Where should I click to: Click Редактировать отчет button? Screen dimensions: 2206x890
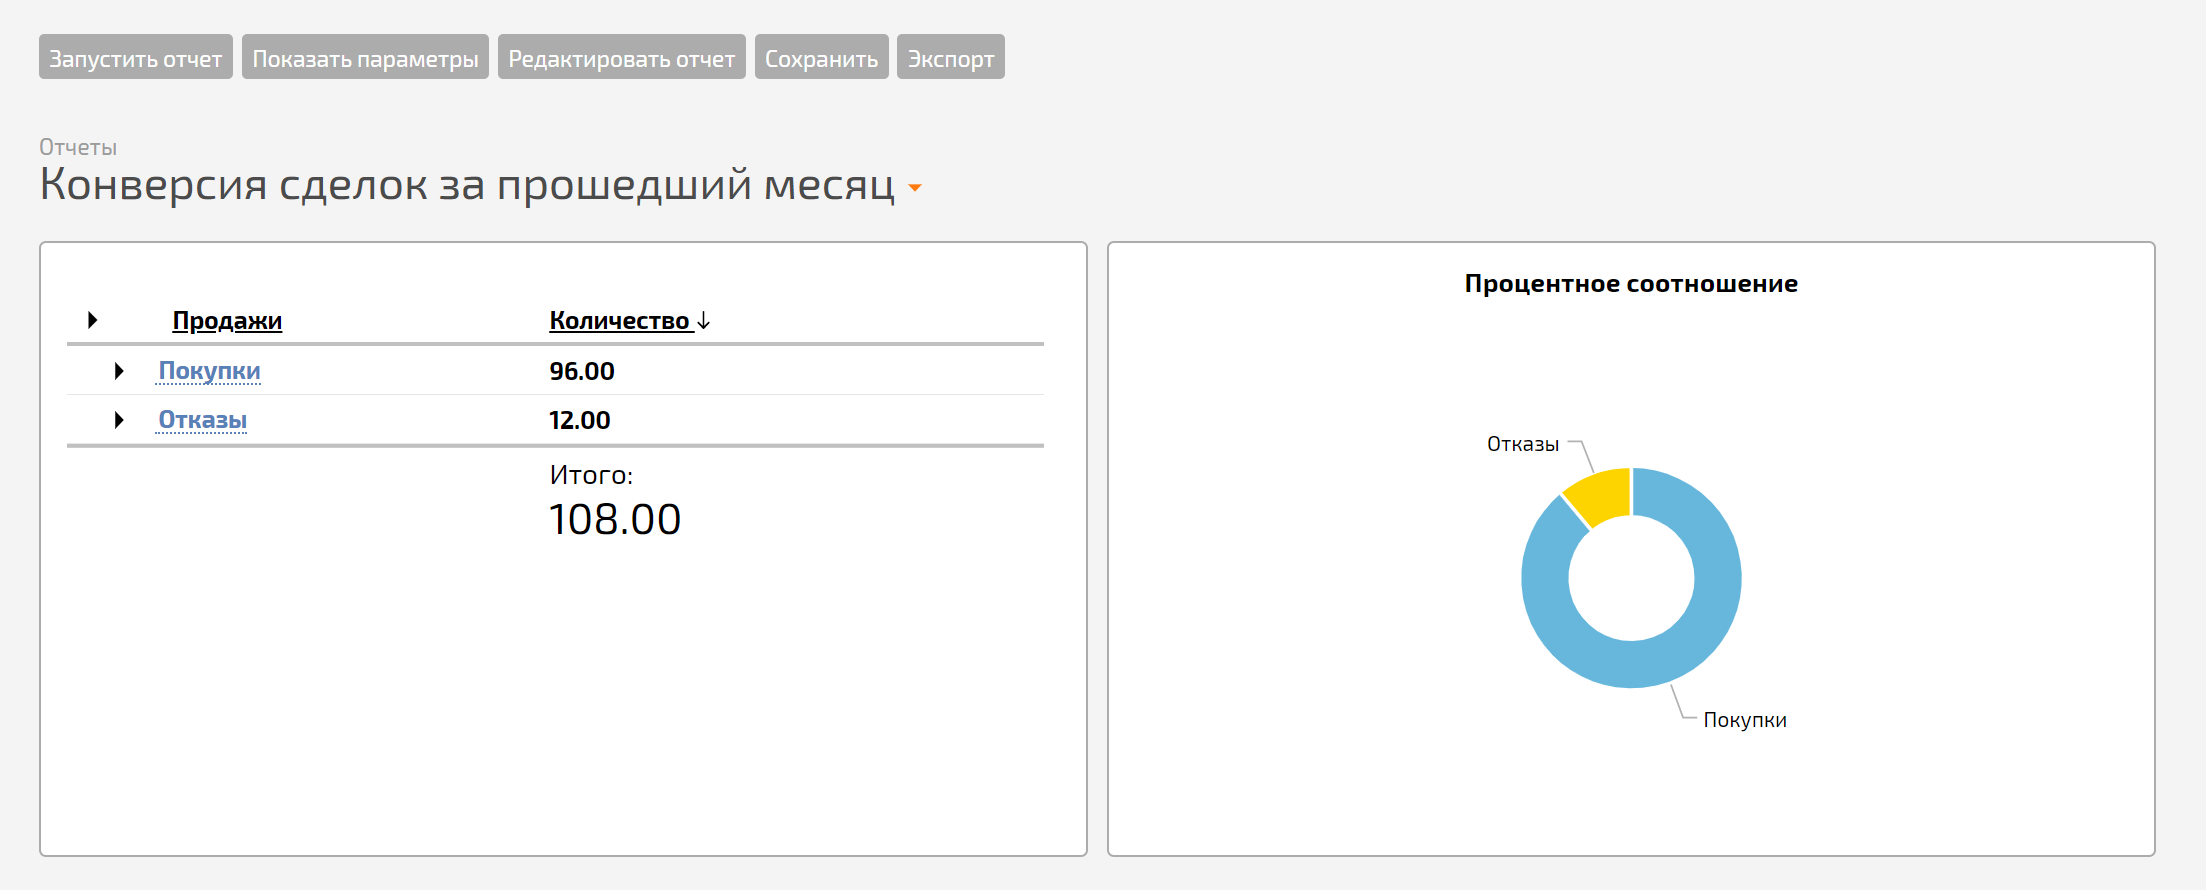click(622, 57)
